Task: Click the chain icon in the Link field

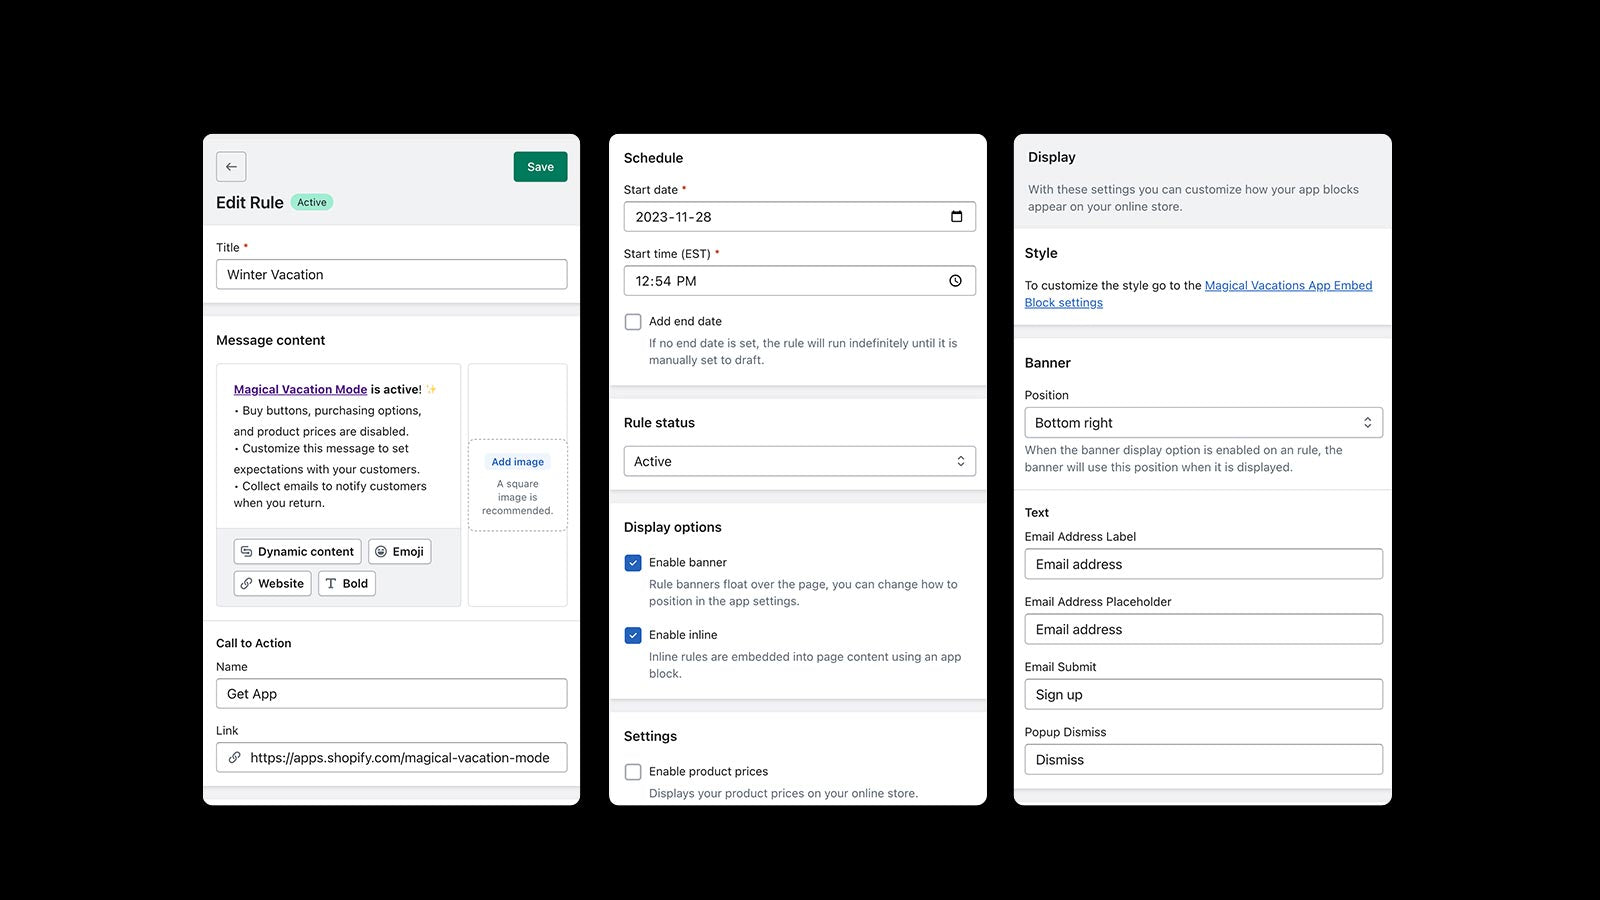Action: pos(234,757)
